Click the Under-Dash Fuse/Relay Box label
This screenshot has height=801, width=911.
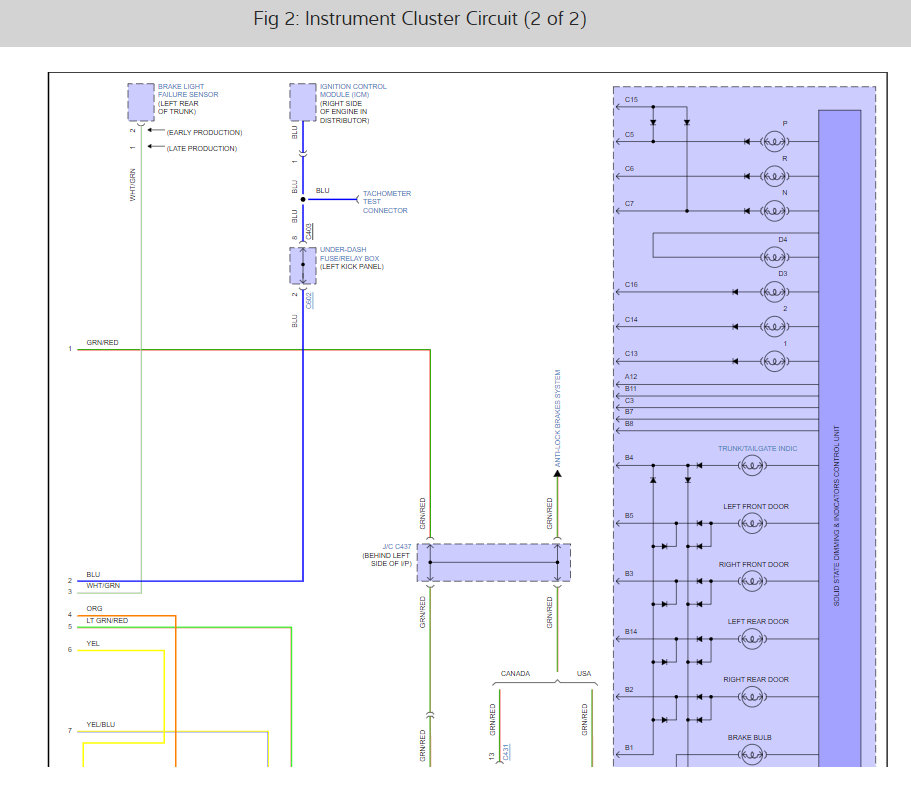click(x=349, y=254)
